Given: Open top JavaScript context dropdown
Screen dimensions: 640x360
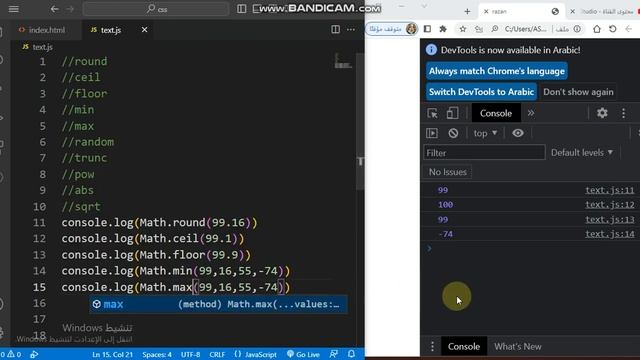Looking at the screenshot, I should pos(485,133).
